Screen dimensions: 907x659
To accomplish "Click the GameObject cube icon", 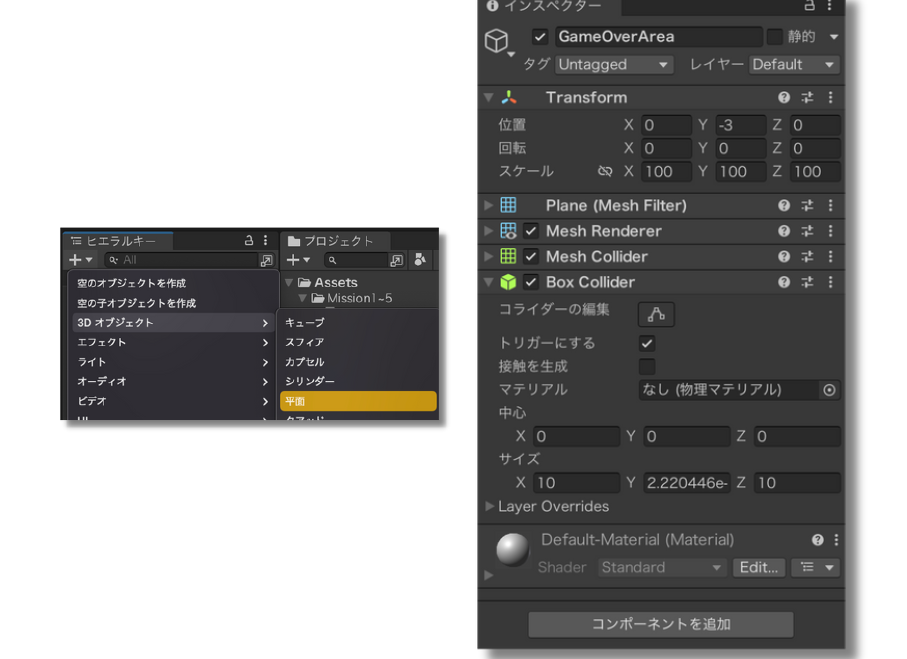I will (497, 41).
